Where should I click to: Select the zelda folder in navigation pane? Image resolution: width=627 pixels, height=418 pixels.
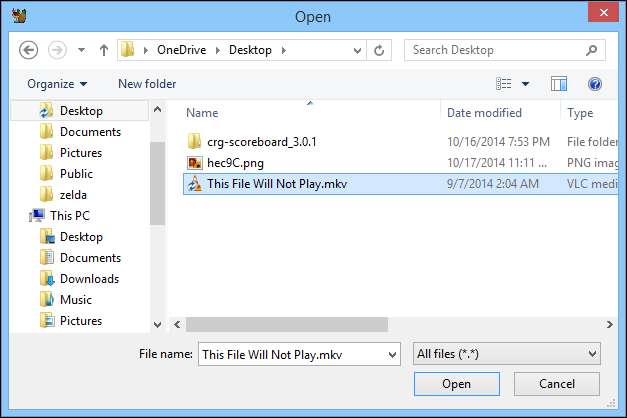click(x=64, y=195)
